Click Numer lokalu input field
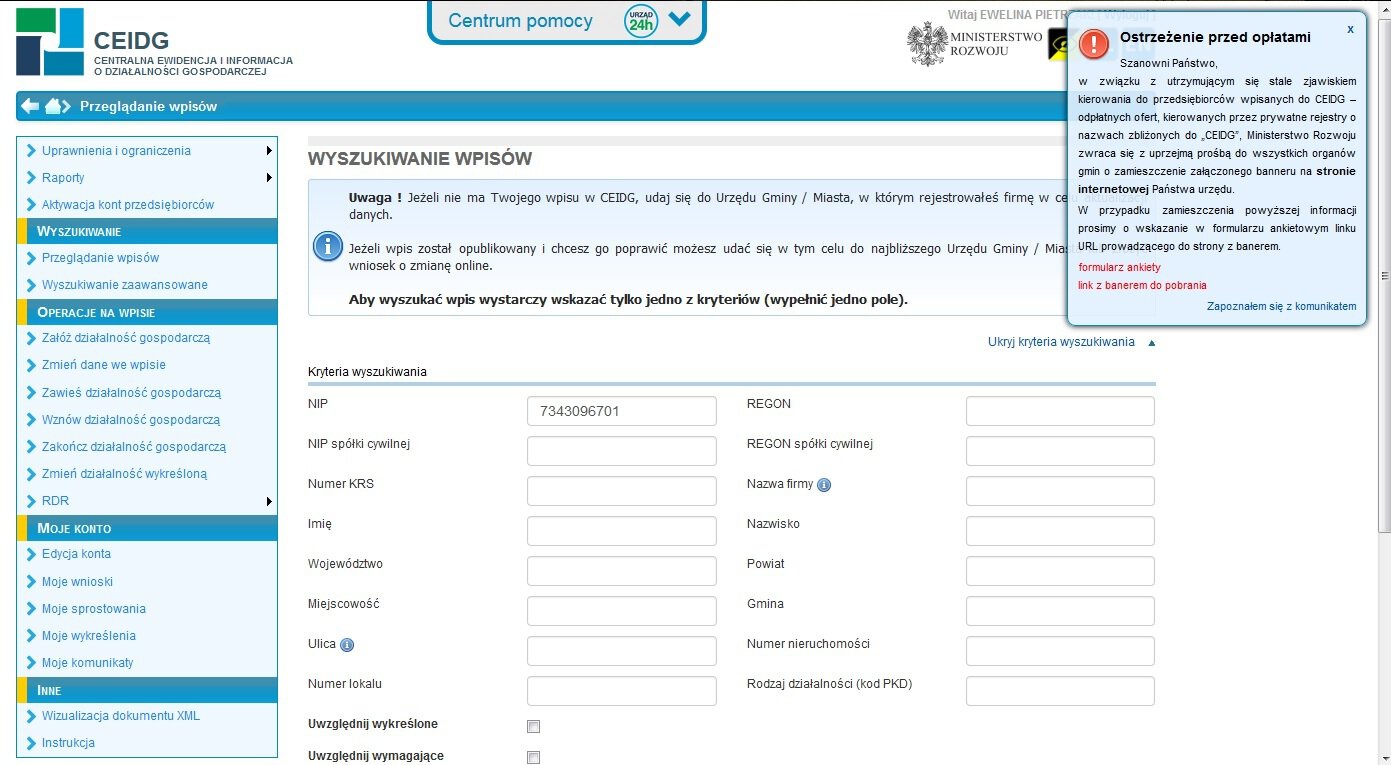Screen dimensions: 1391x765 pos(622,691)
